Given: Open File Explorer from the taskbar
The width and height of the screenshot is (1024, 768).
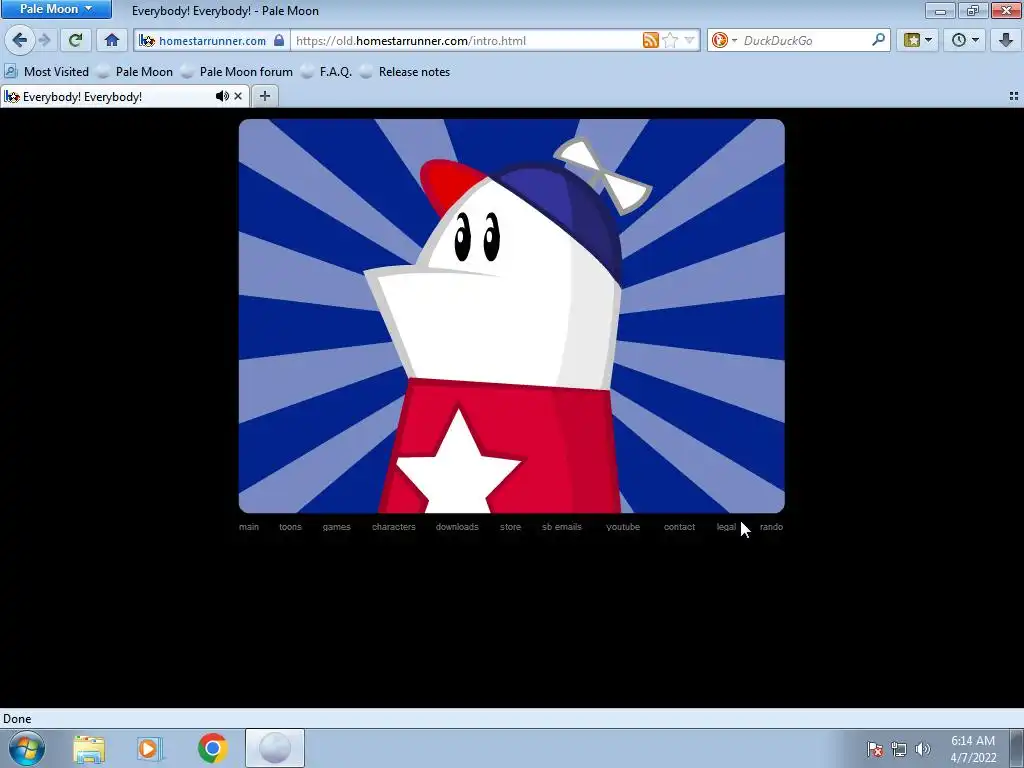Looking at the screenshot, I should [89, 748].
